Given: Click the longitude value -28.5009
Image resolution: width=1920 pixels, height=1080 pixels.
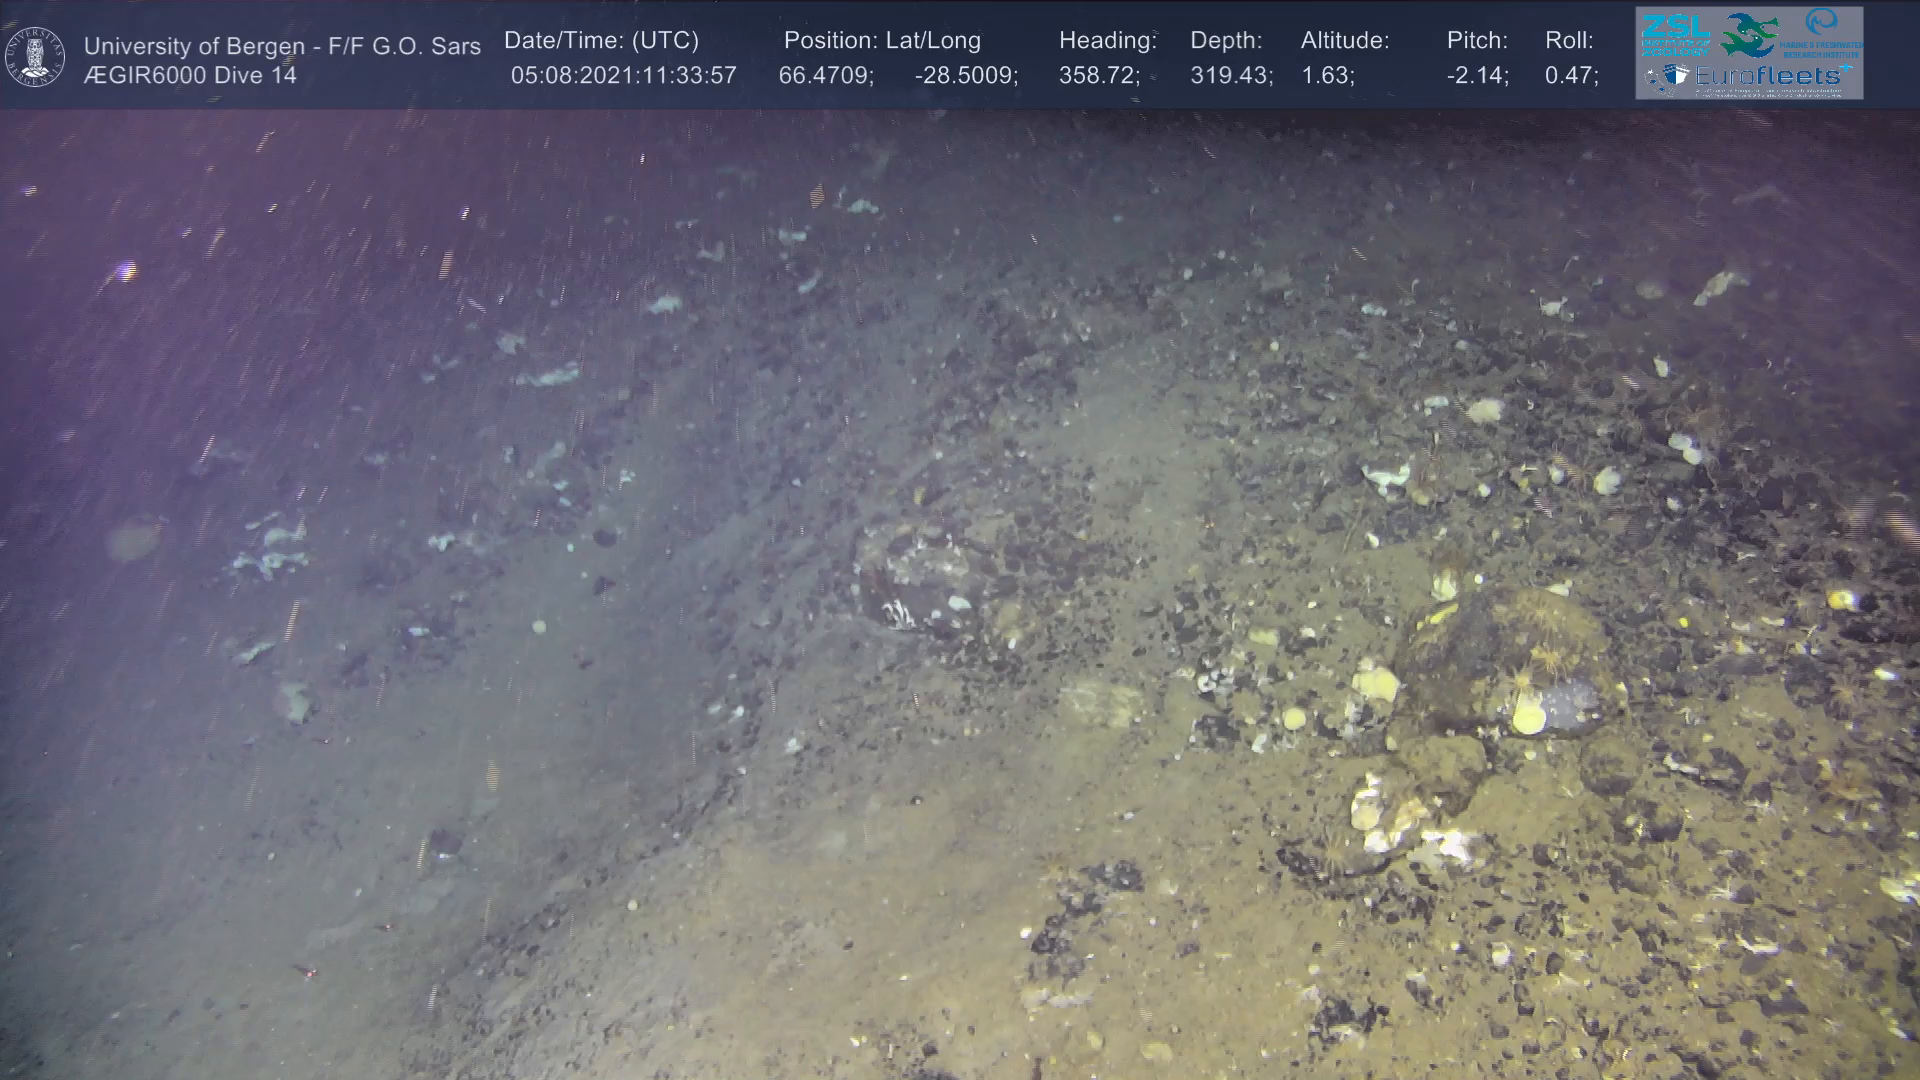Looking at the screenshot, I should [965, 76].
